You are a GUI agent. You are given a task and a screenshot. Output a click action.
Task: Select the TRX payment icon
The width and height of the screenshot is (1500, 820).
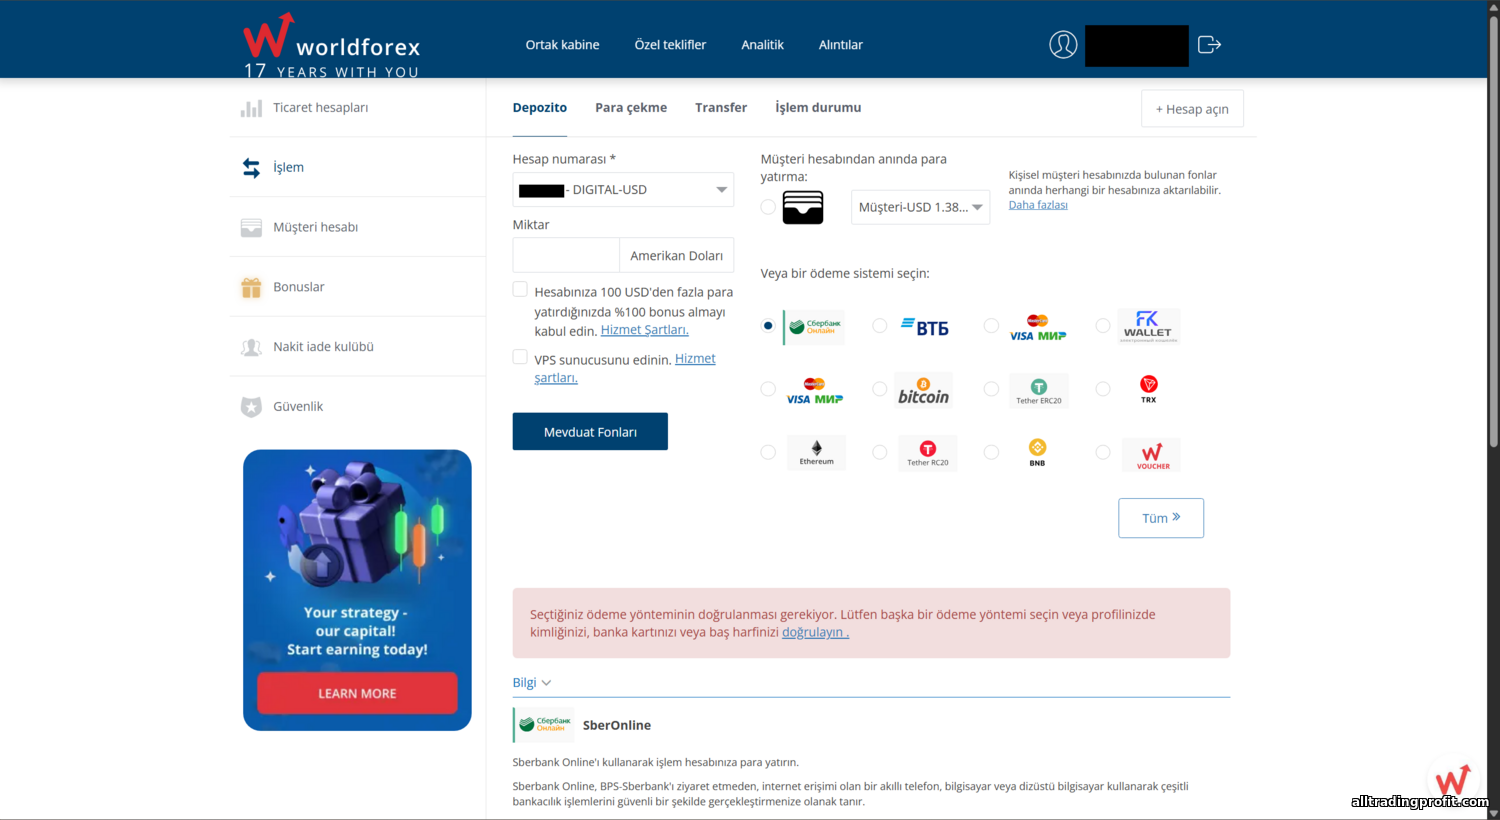1148,389
